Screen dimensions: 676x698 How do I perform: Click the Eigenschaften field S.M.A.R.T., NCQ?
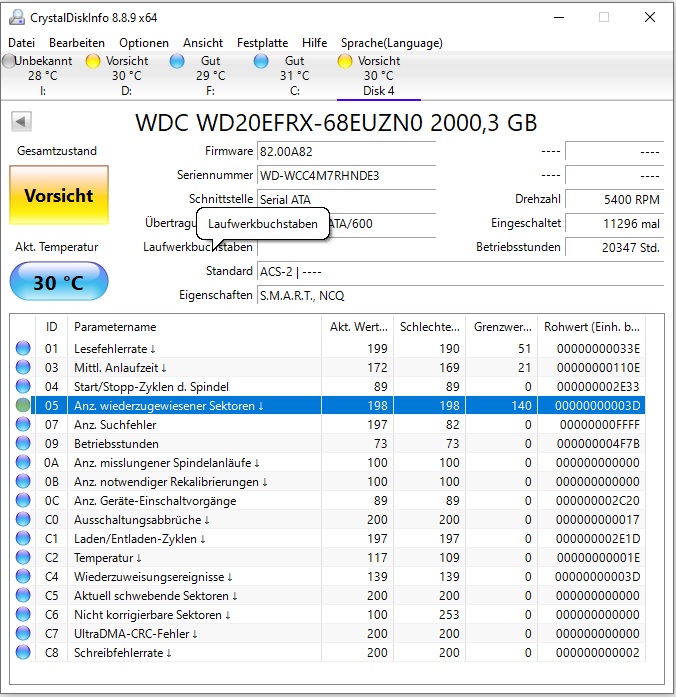click(x=460, y=296)
